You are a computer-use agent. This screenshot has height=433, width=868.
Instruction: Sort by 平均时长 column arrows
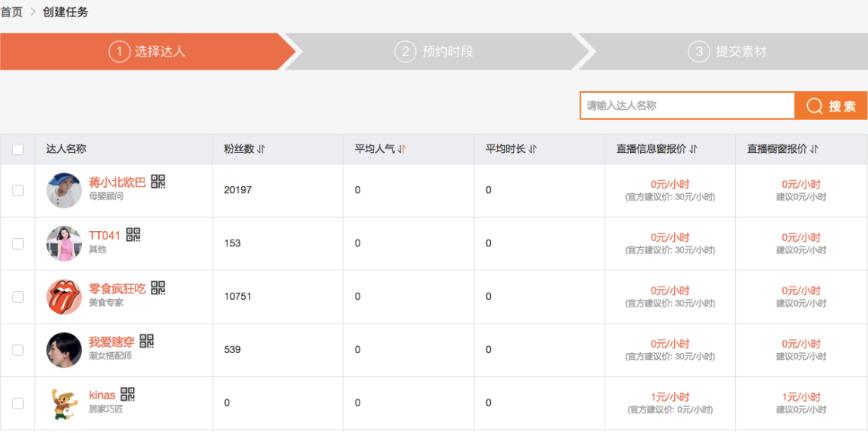pyautogui.click(x=533, y=149)
